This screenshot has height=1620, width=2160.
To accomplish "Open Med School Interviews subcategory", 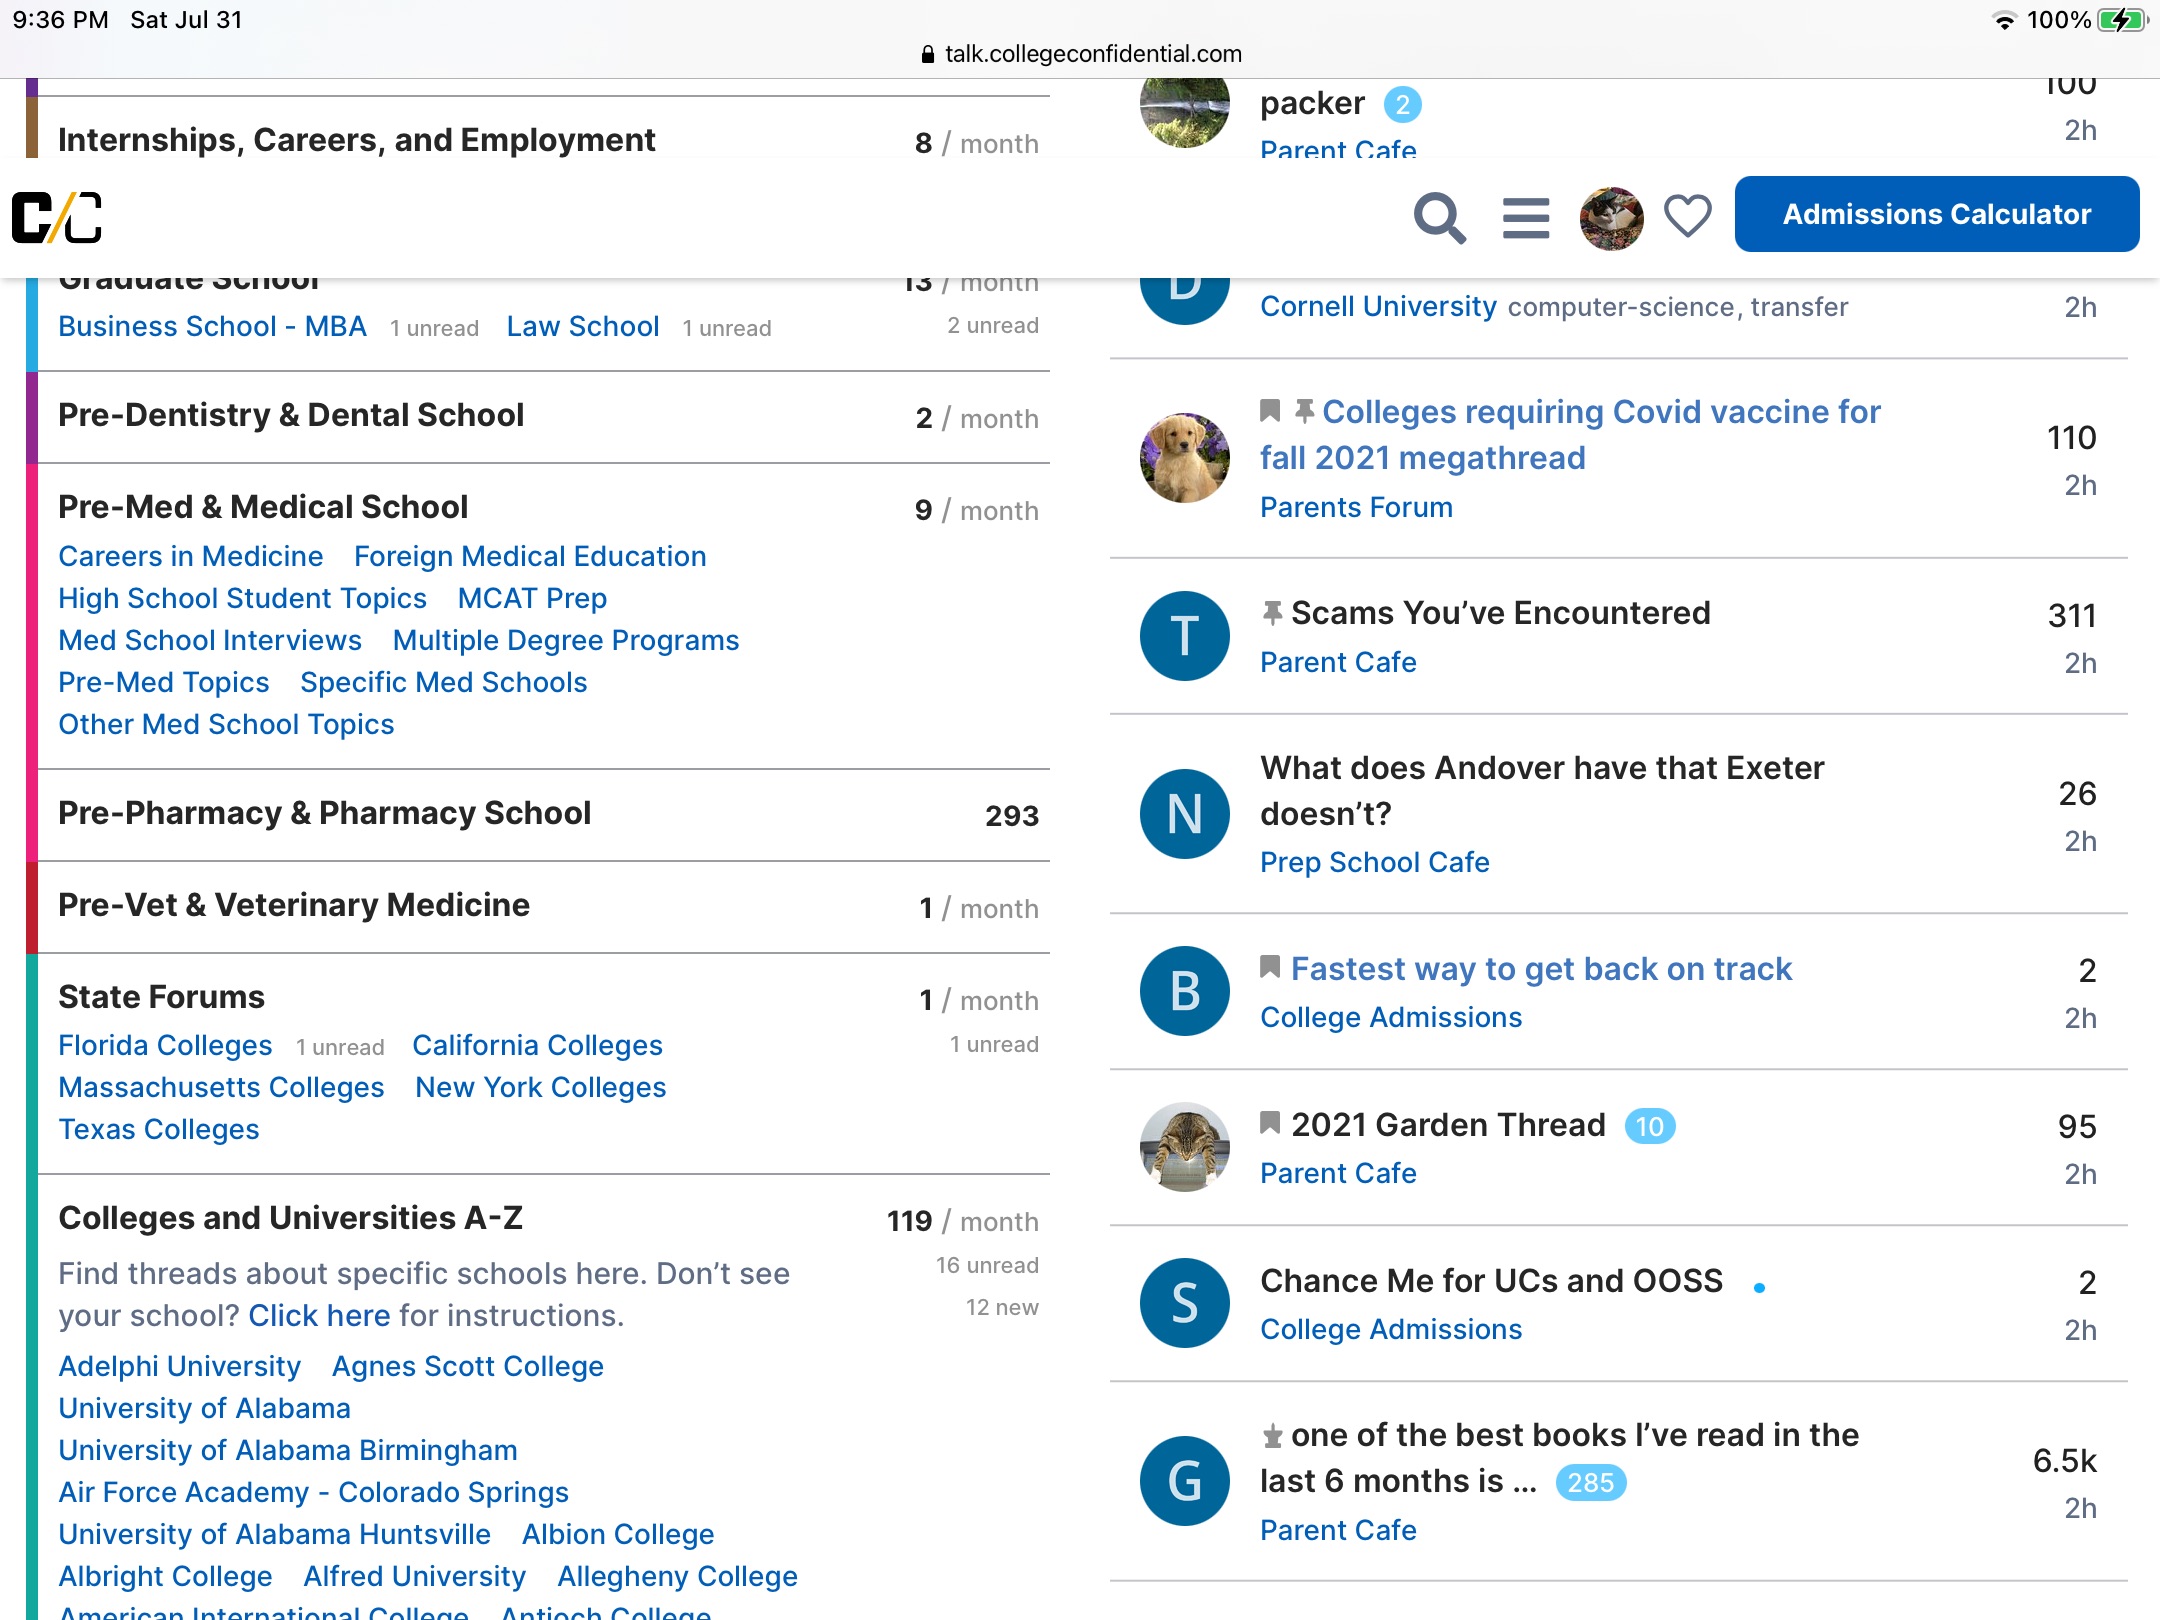I will pos(209,640).
